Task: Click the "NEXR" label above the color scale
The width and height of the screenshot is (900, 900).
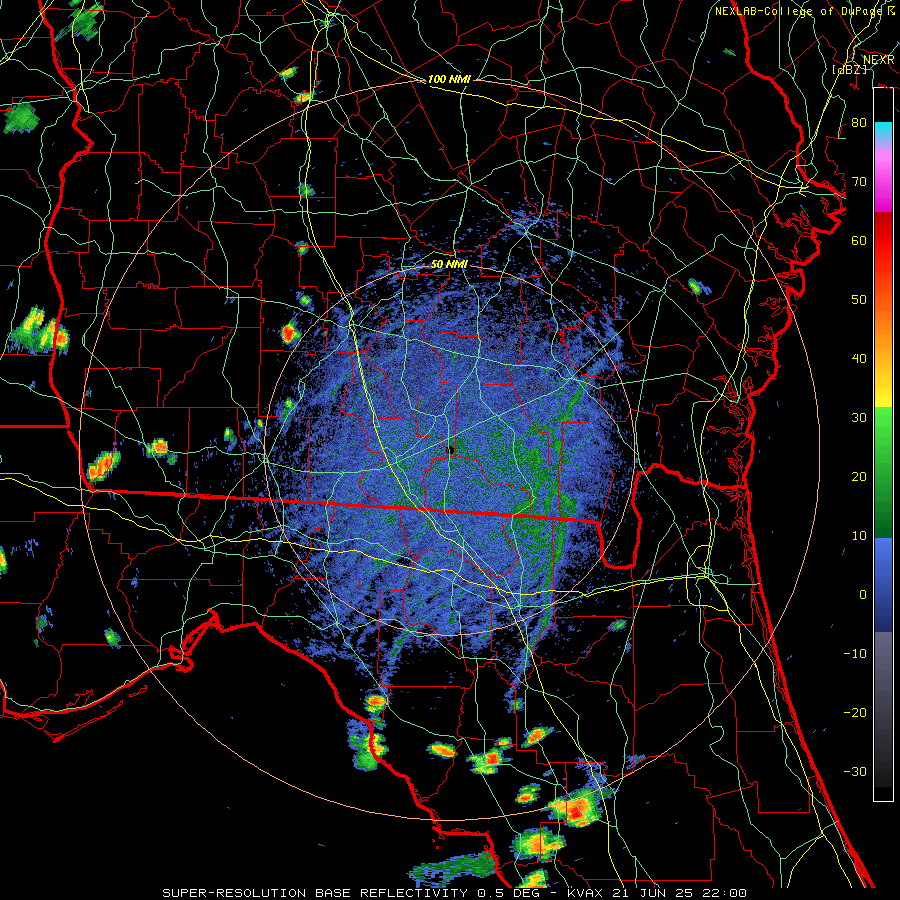Action: (879, 60)
